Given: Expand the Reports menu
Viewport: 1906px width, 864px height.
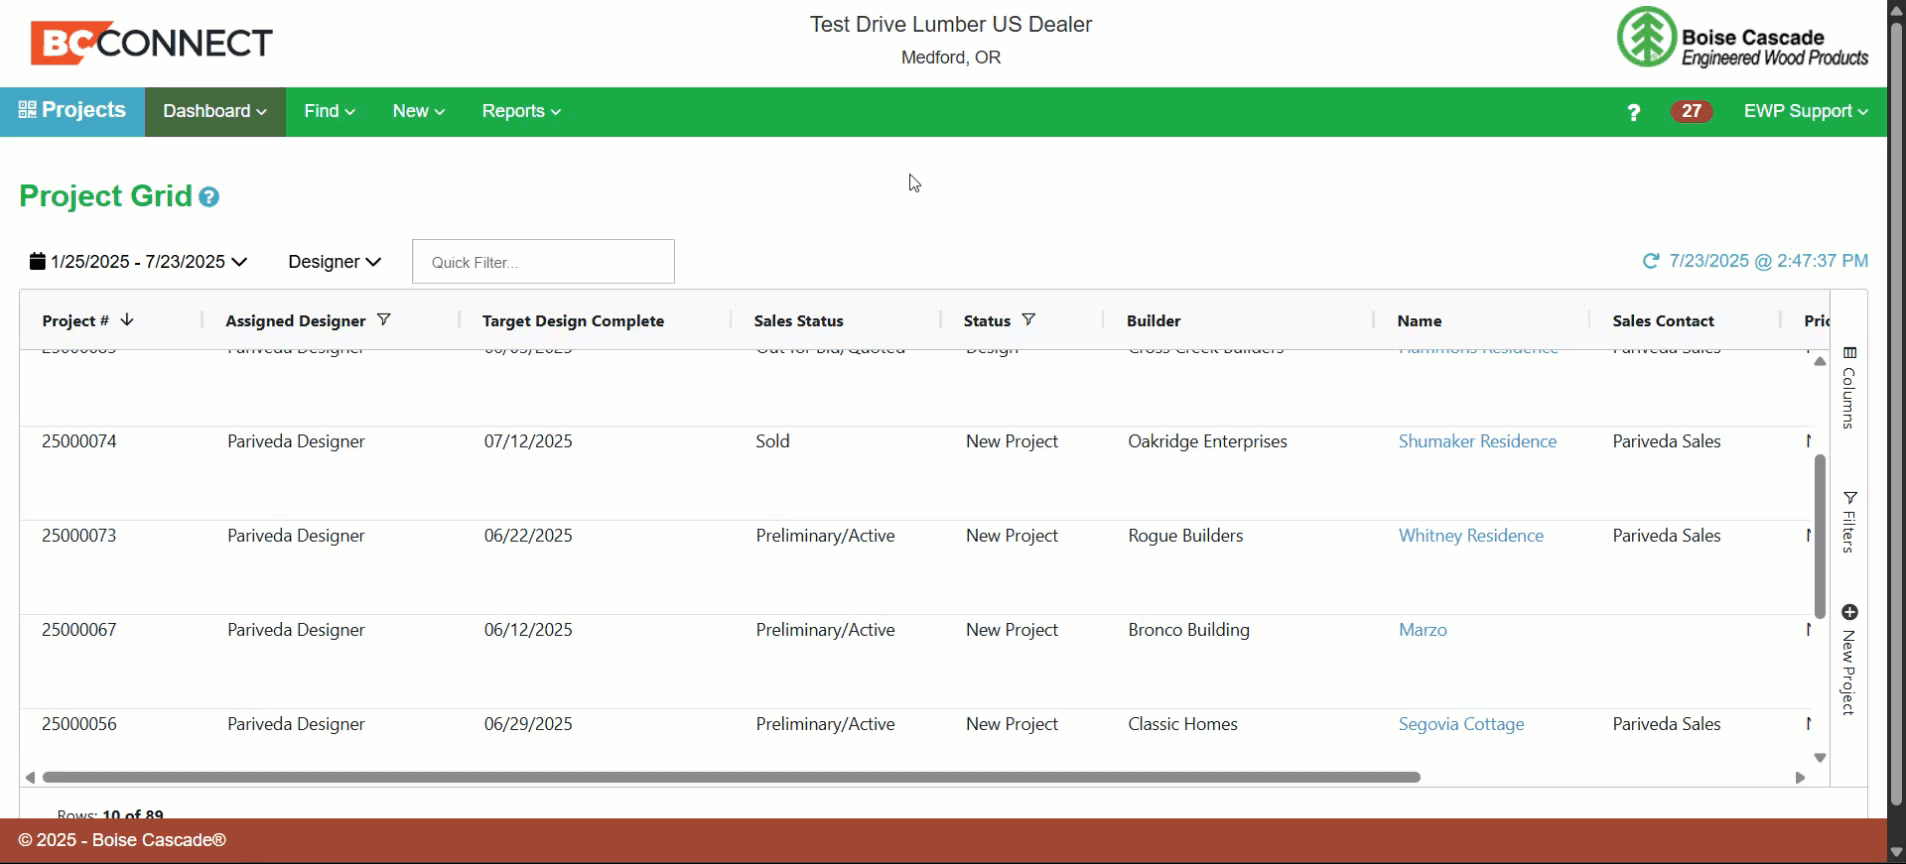Looking at the screenshot, I should 521,111.
